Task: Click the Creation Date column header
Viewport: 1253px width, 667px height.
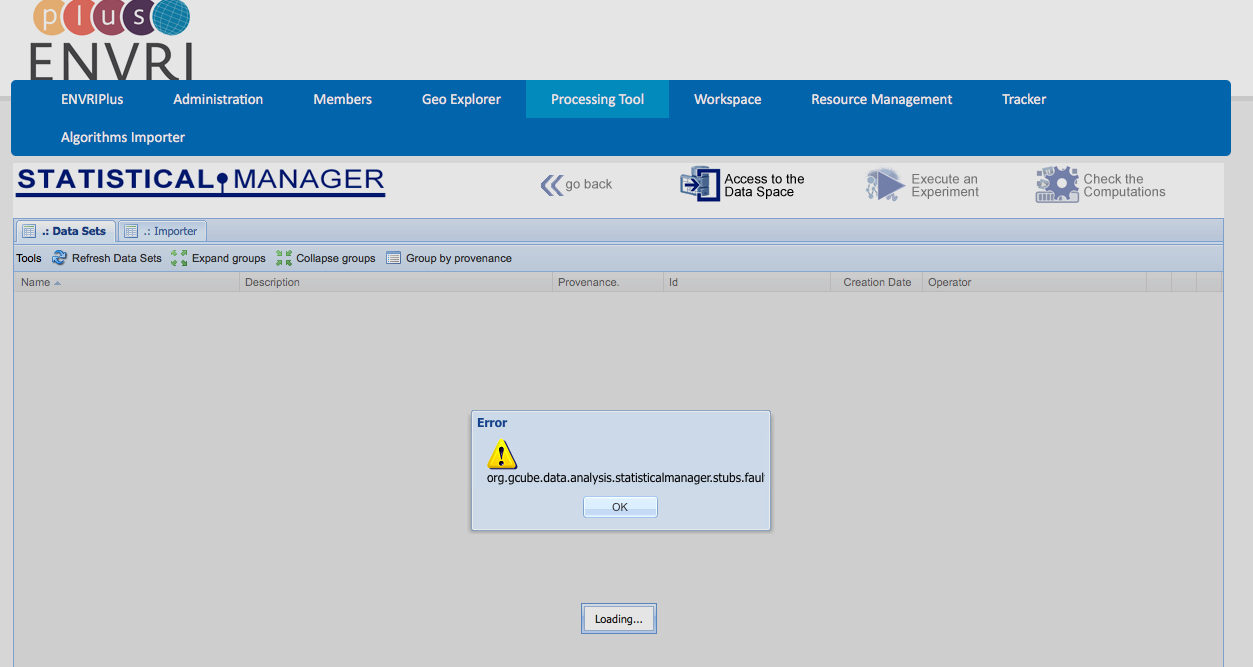Action: click(876, 282)
